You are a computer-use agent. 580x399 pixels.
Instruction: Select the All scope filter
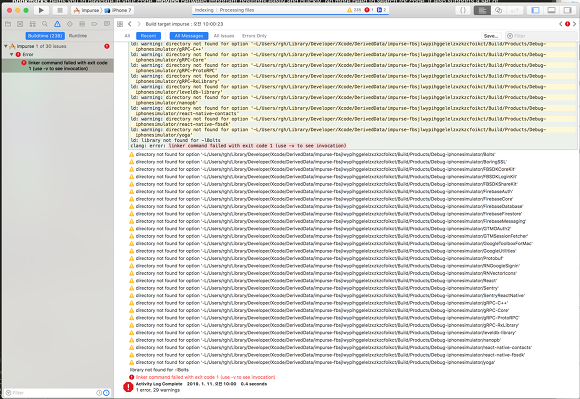[127, 36]
